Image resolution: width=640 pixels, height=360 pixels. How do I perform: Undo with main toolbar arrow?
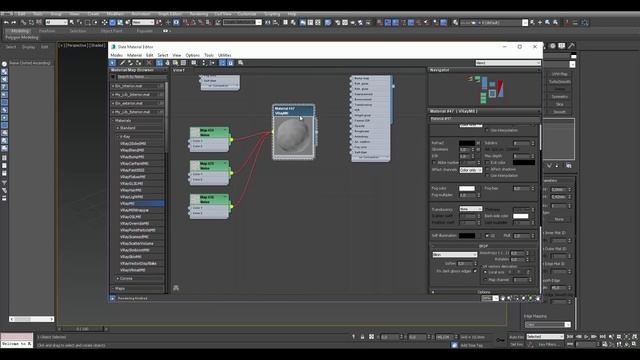(6, 22)
